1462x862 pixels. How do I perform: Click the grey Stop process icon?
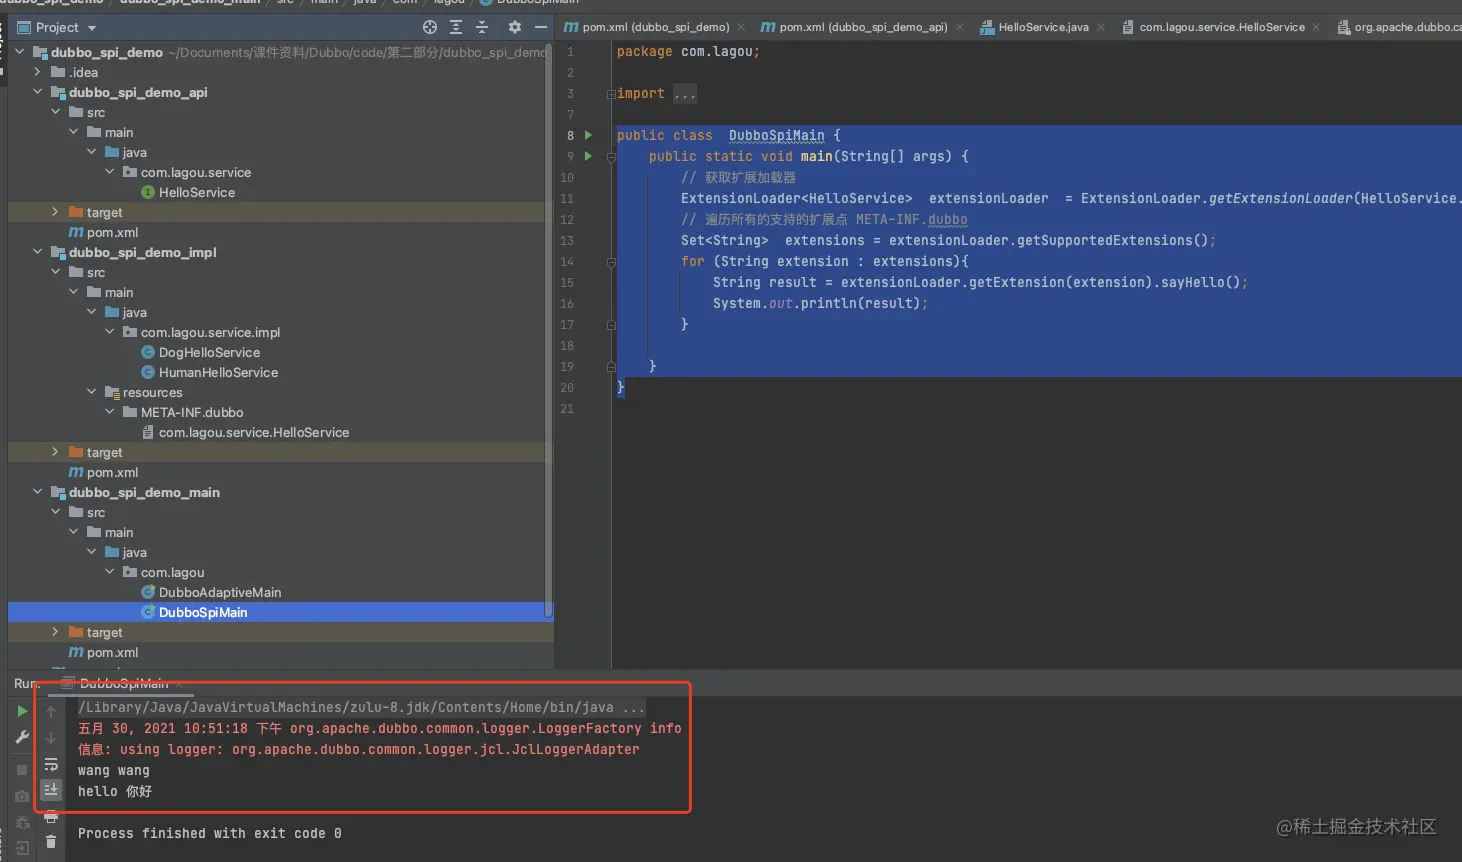tap(22, 770)
